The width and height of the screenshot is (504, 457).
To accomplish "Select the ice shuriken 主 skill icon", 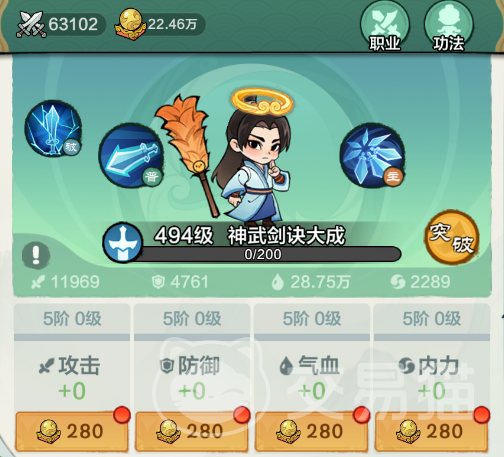I will pyautogui.click(x=373, y=155).
